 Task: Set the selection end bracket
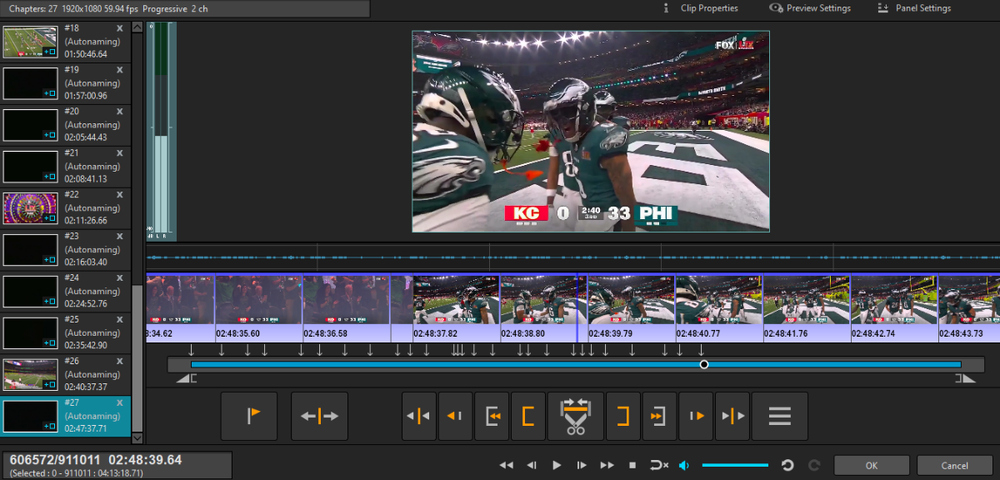[623, 416]
